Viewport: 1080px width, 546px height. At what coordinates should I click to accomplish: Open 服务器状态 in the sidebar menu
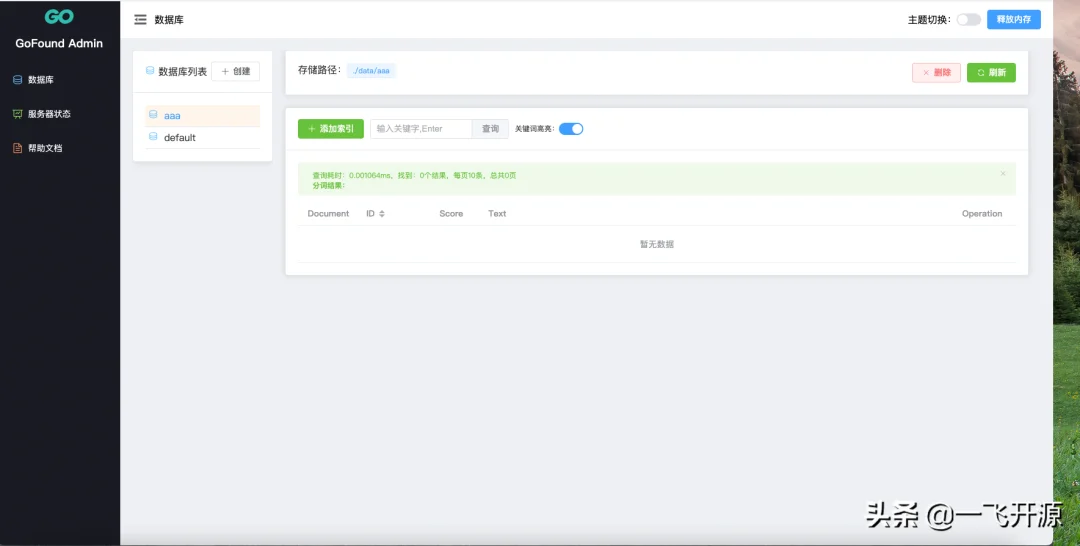pos(49,114)
